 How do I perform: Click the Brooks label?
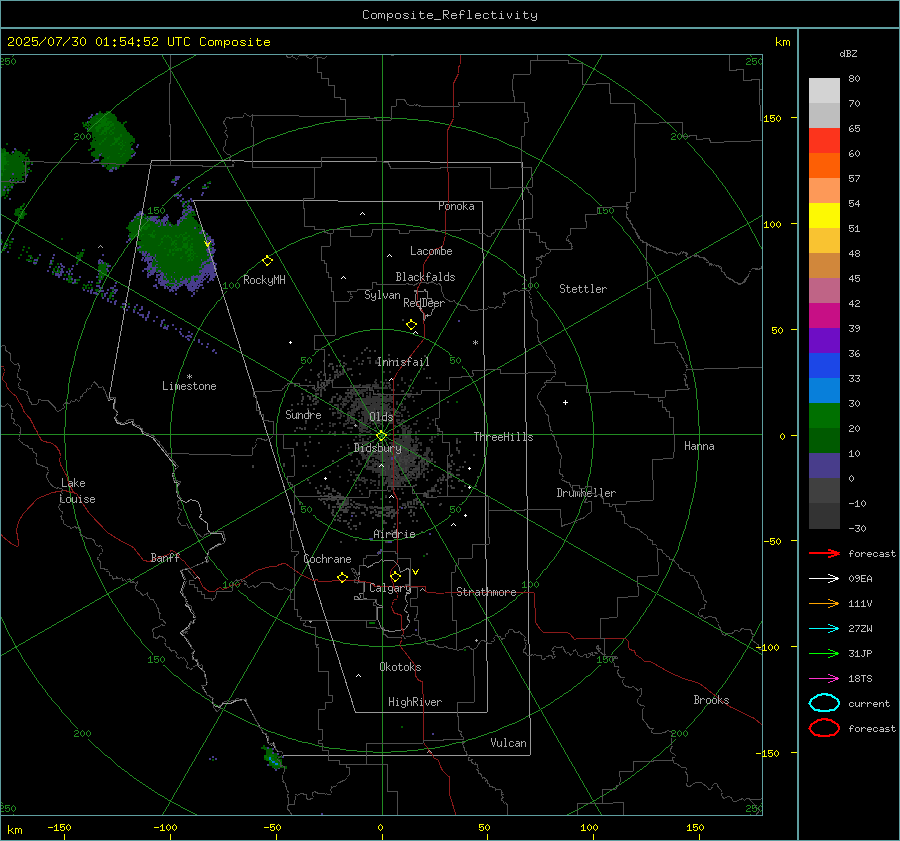click(x=711, y=700)
